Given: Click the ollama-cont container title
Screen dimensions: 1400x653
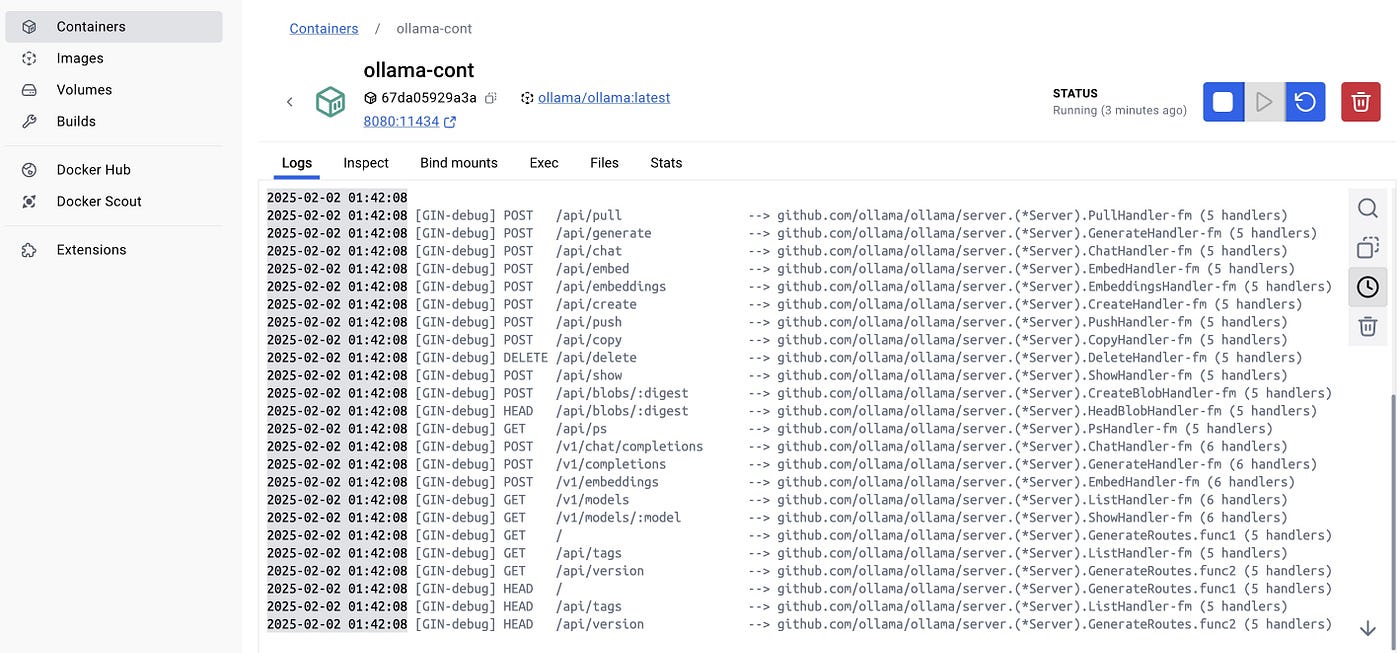Looking at the screenshot, I should [x=419, y=70].
